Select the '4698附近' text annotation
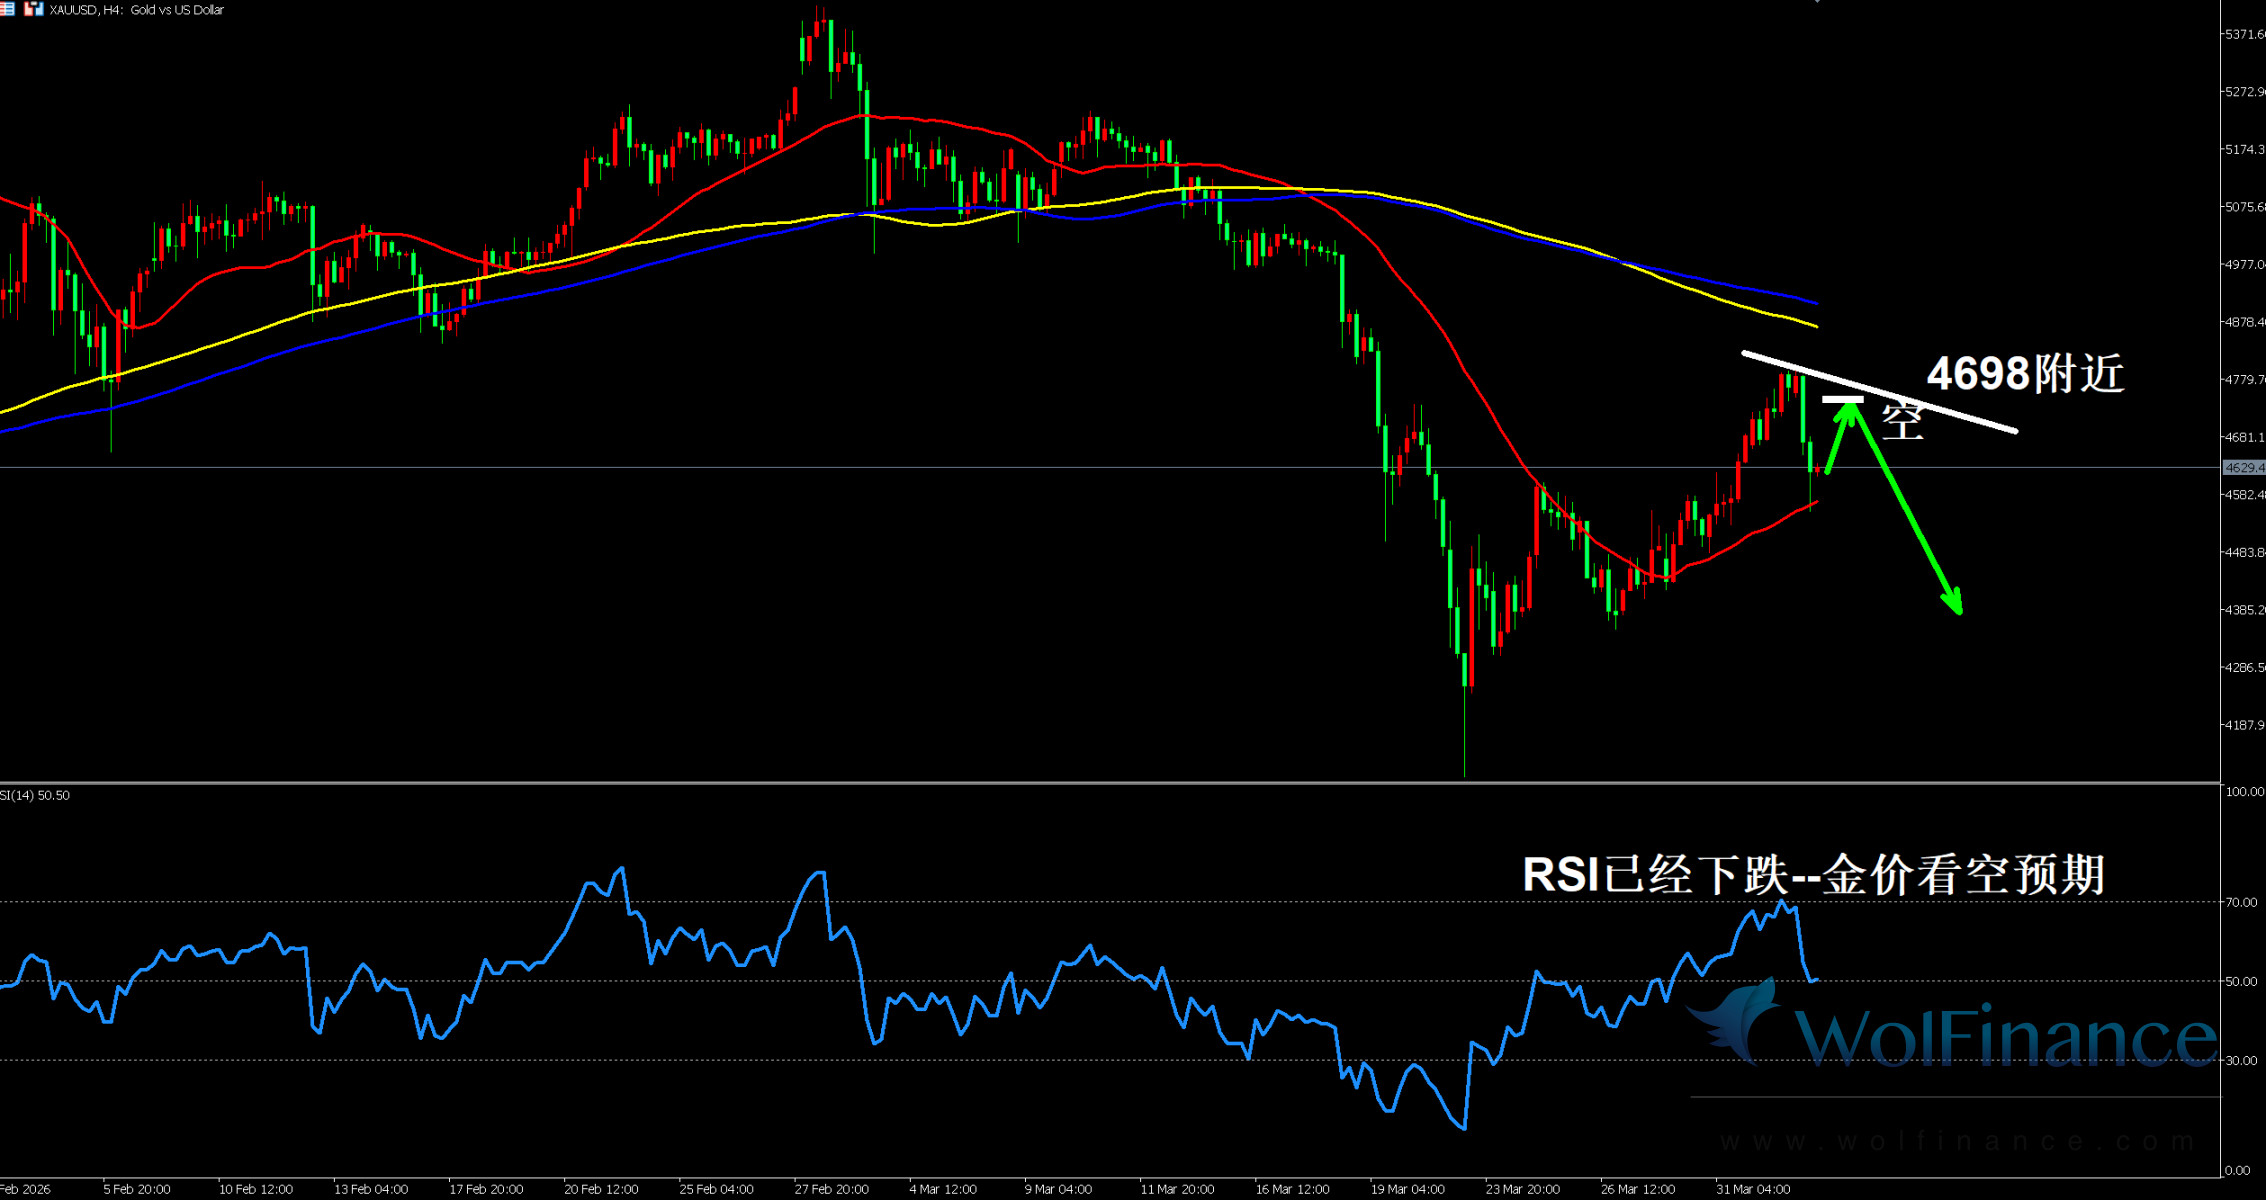Image resolution: width=2266 pixels, height=1200 pixels. pyautogui.click(x=2025, y=374)
